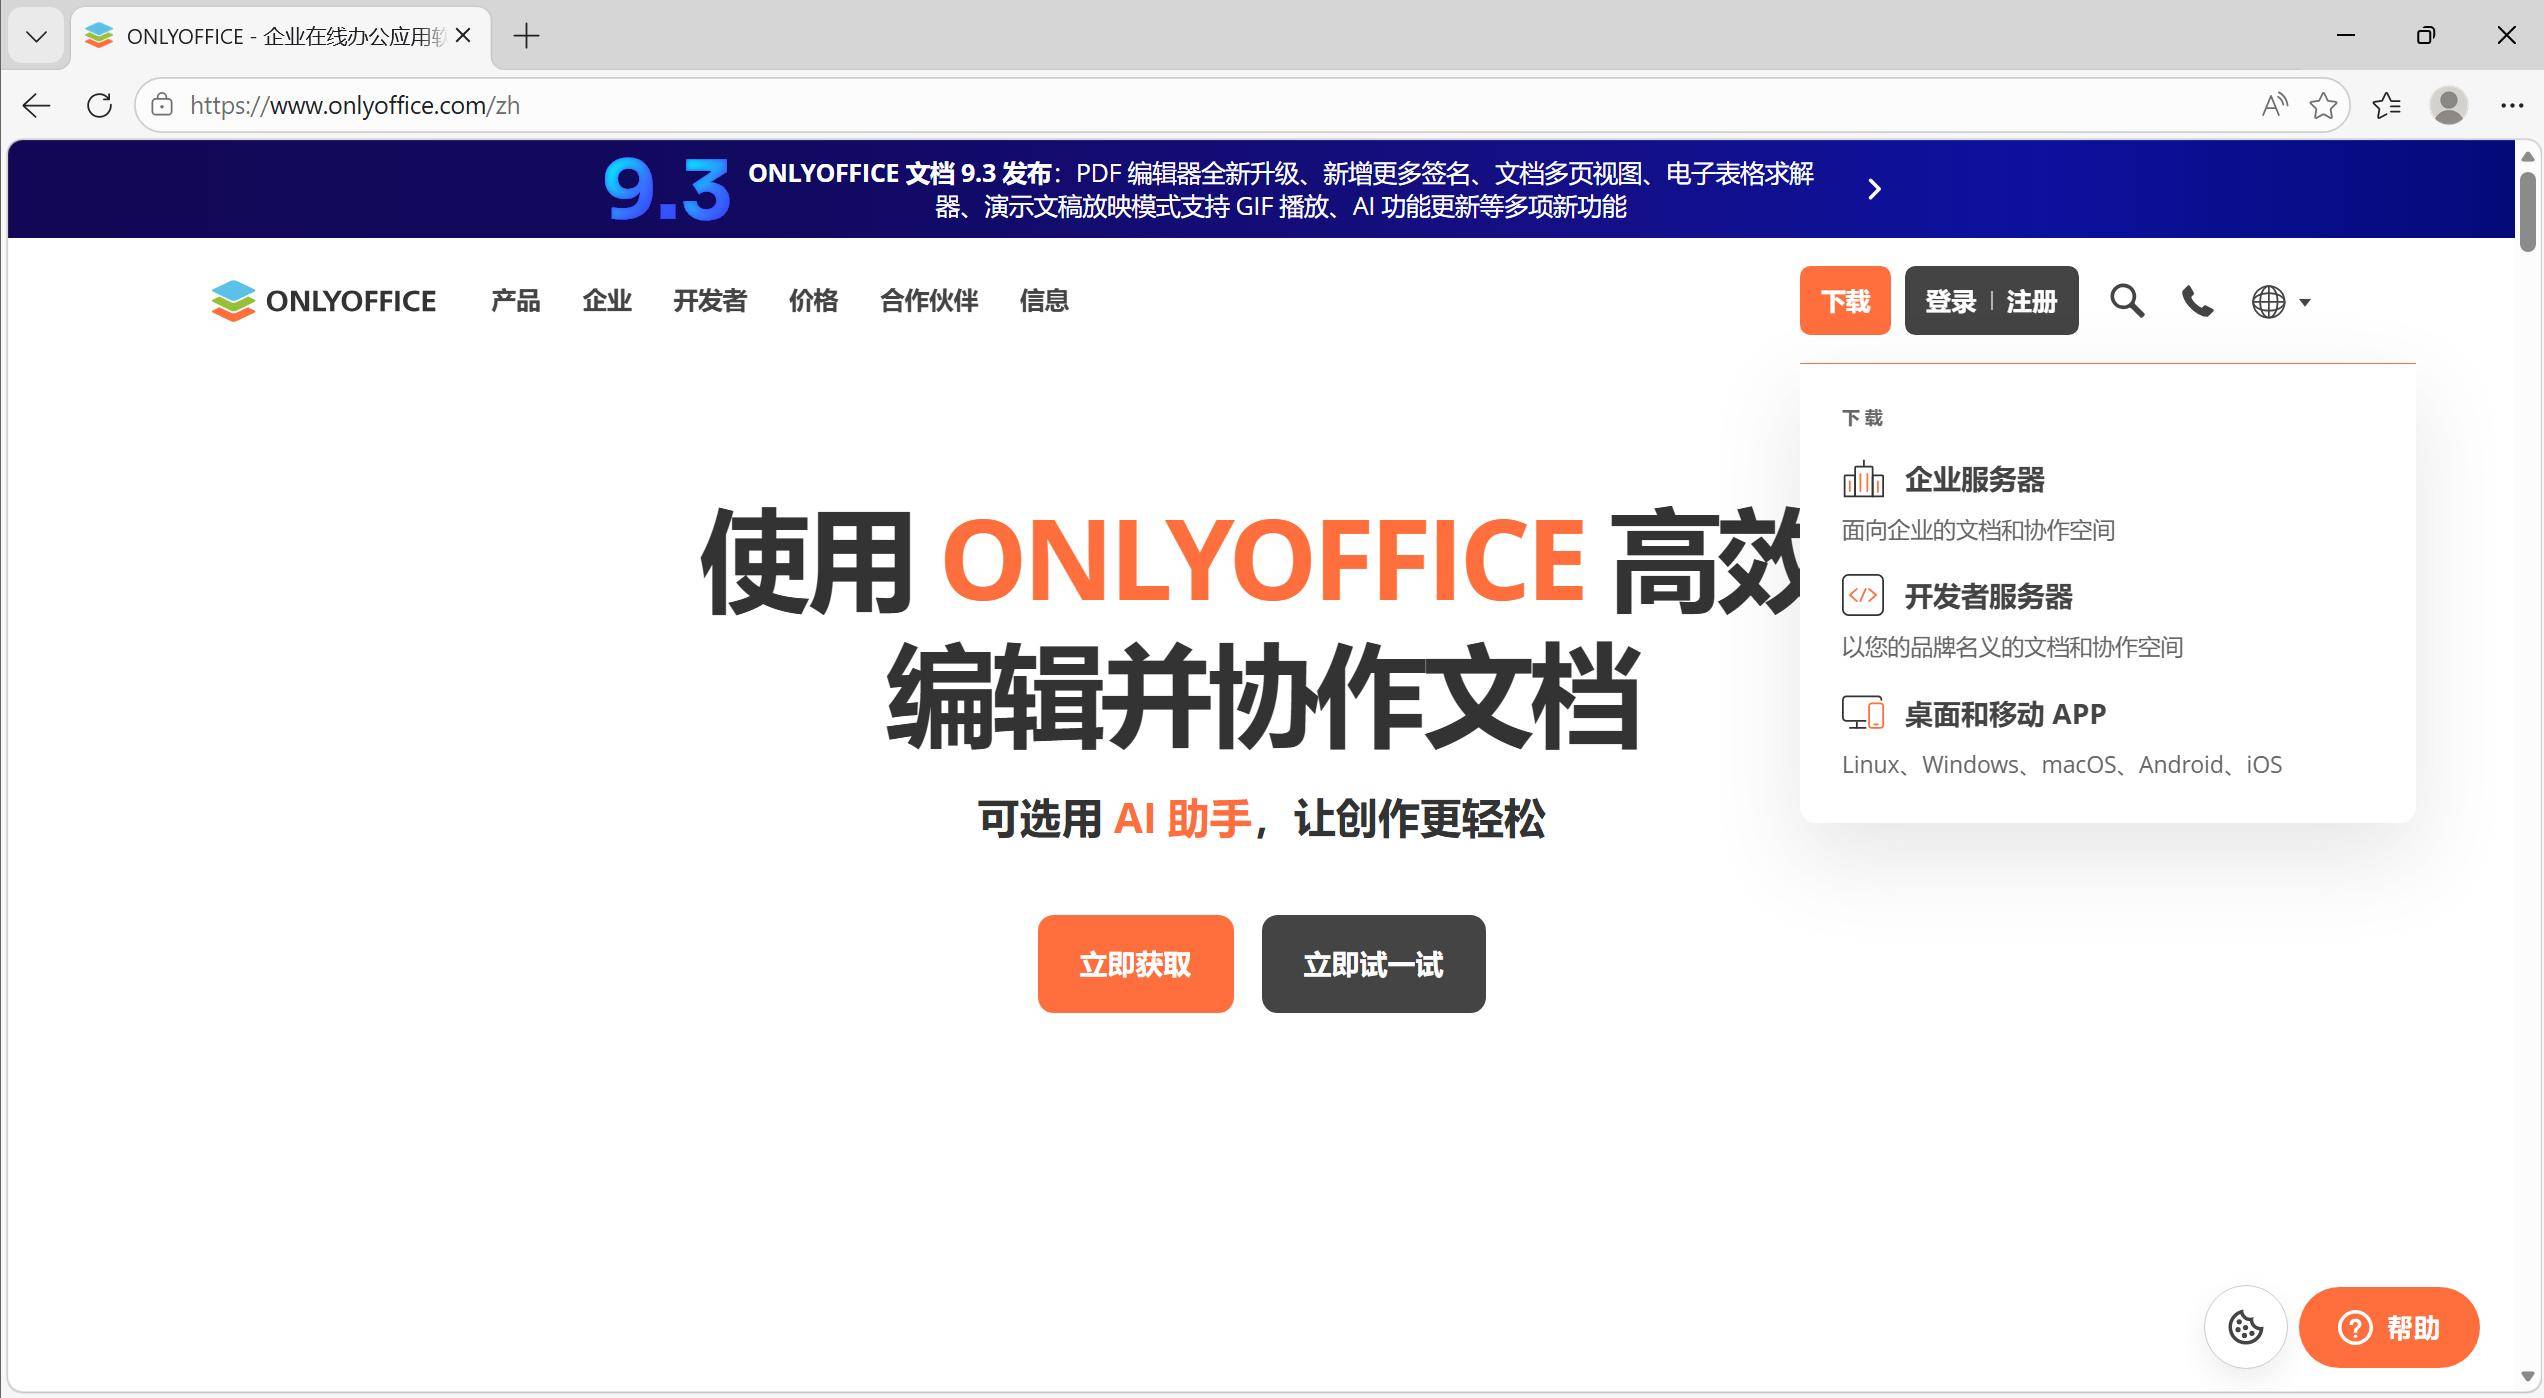Click the cookie settings icon

click(x=2246, y=1327)
